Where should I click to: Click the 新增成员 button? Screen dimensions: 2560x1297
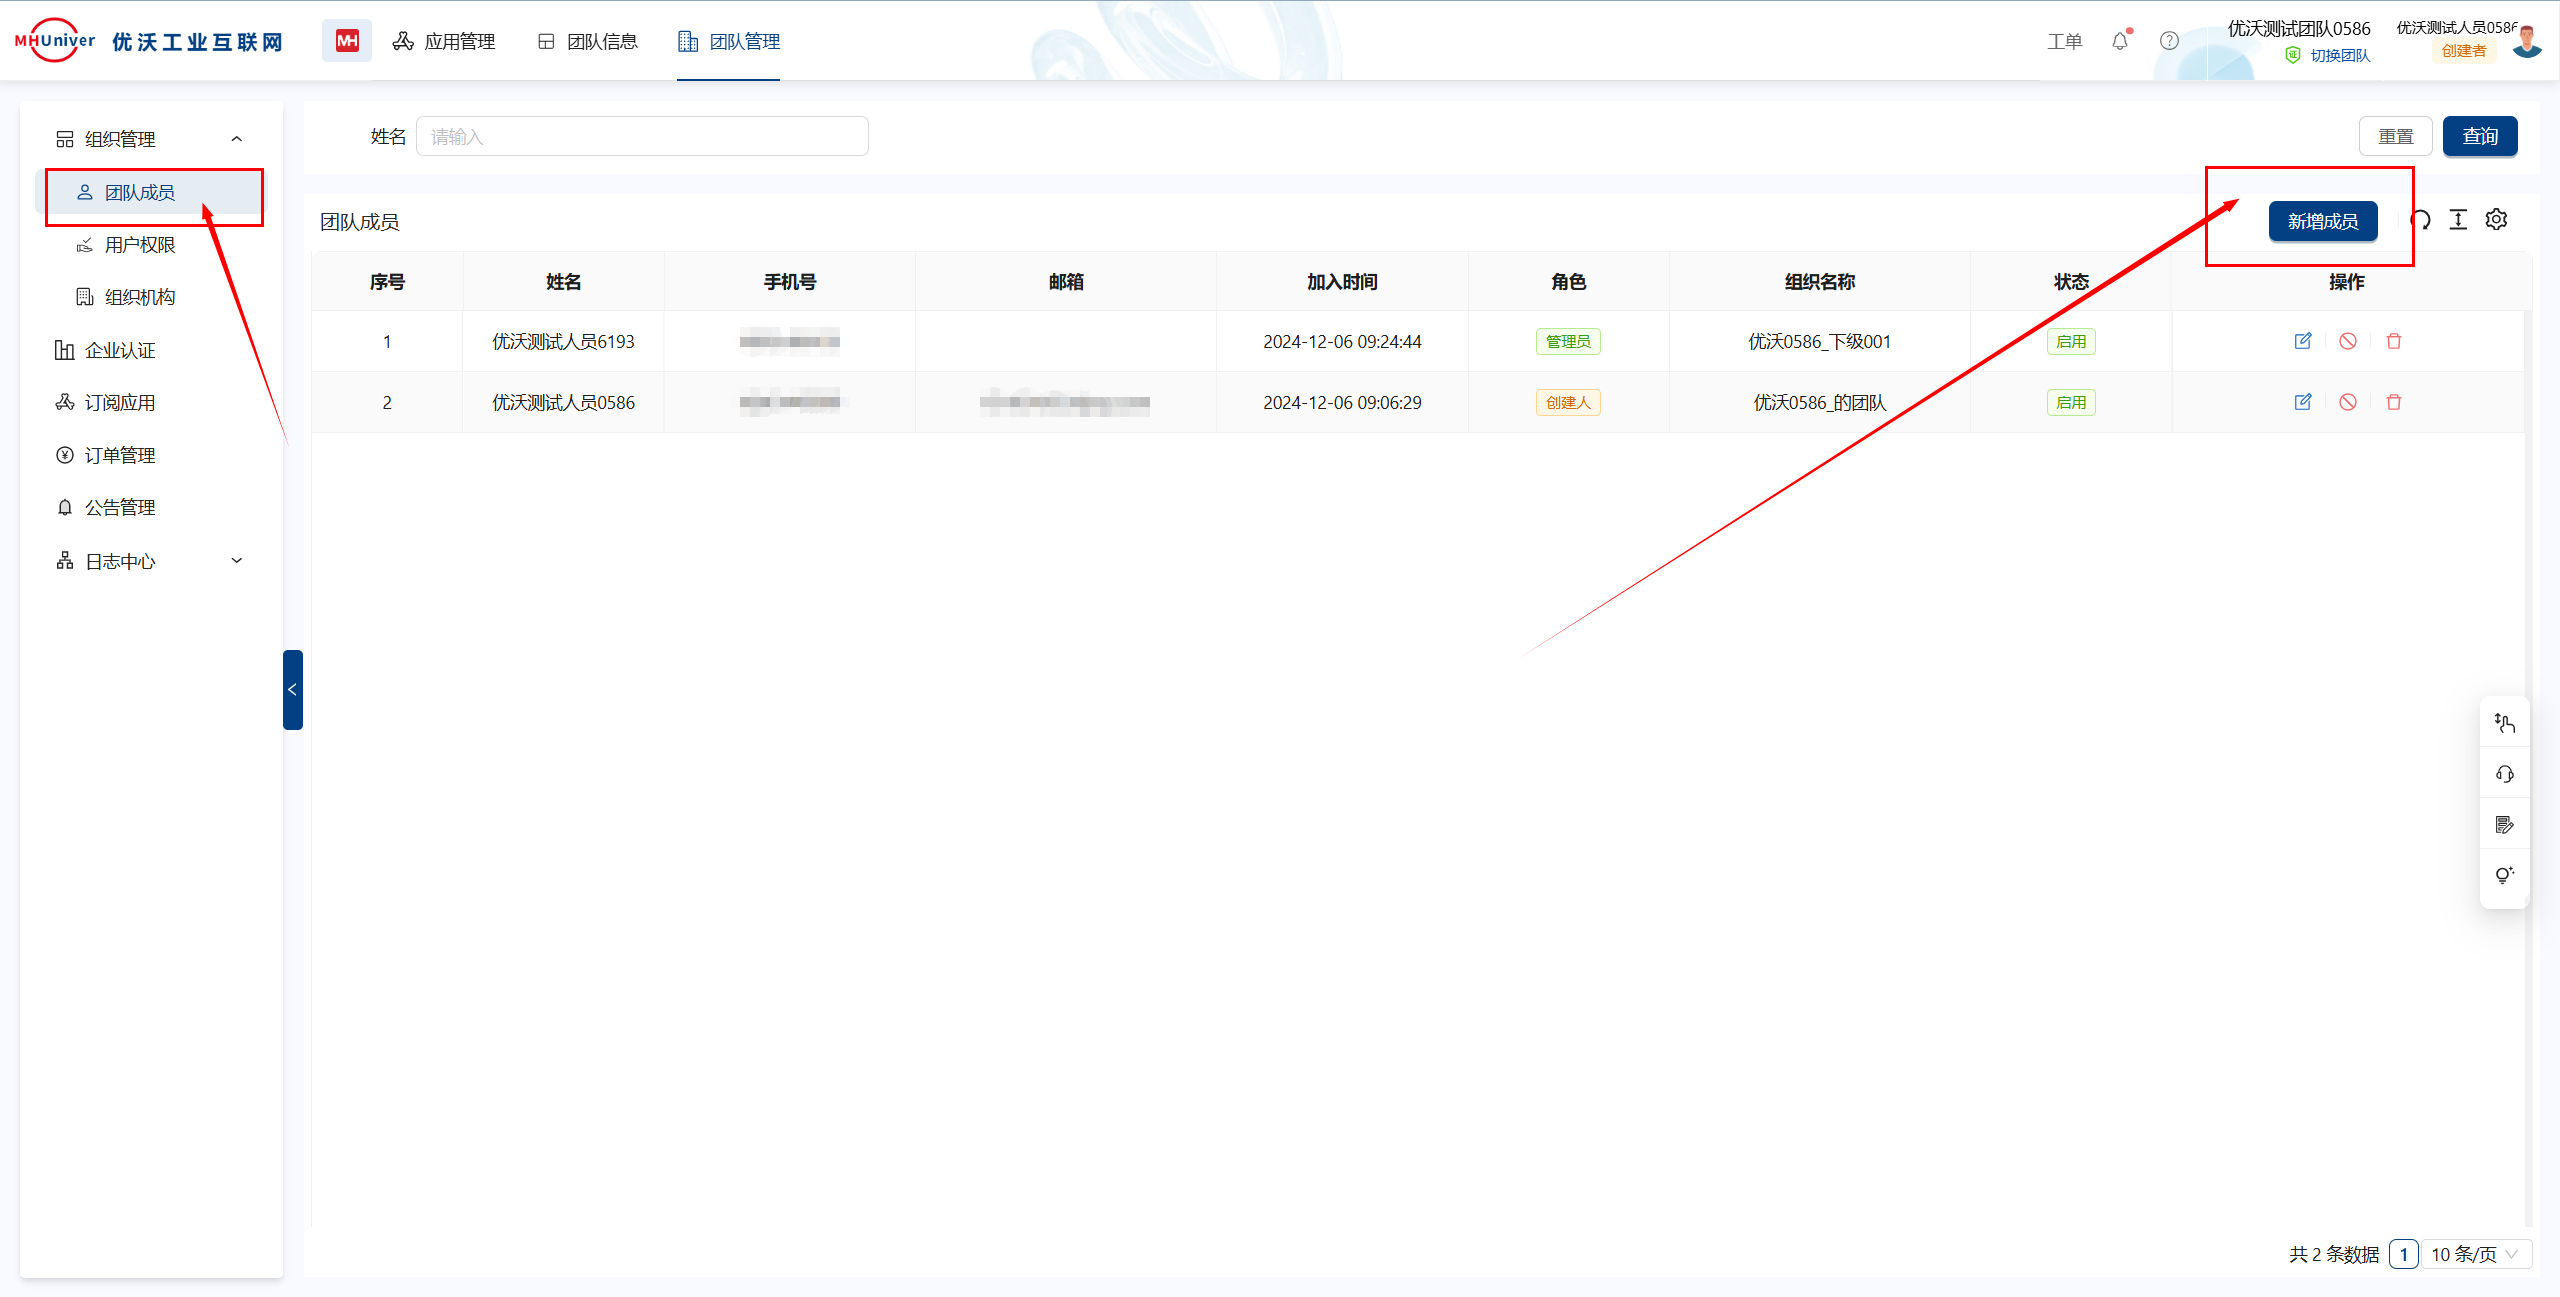2322,221
